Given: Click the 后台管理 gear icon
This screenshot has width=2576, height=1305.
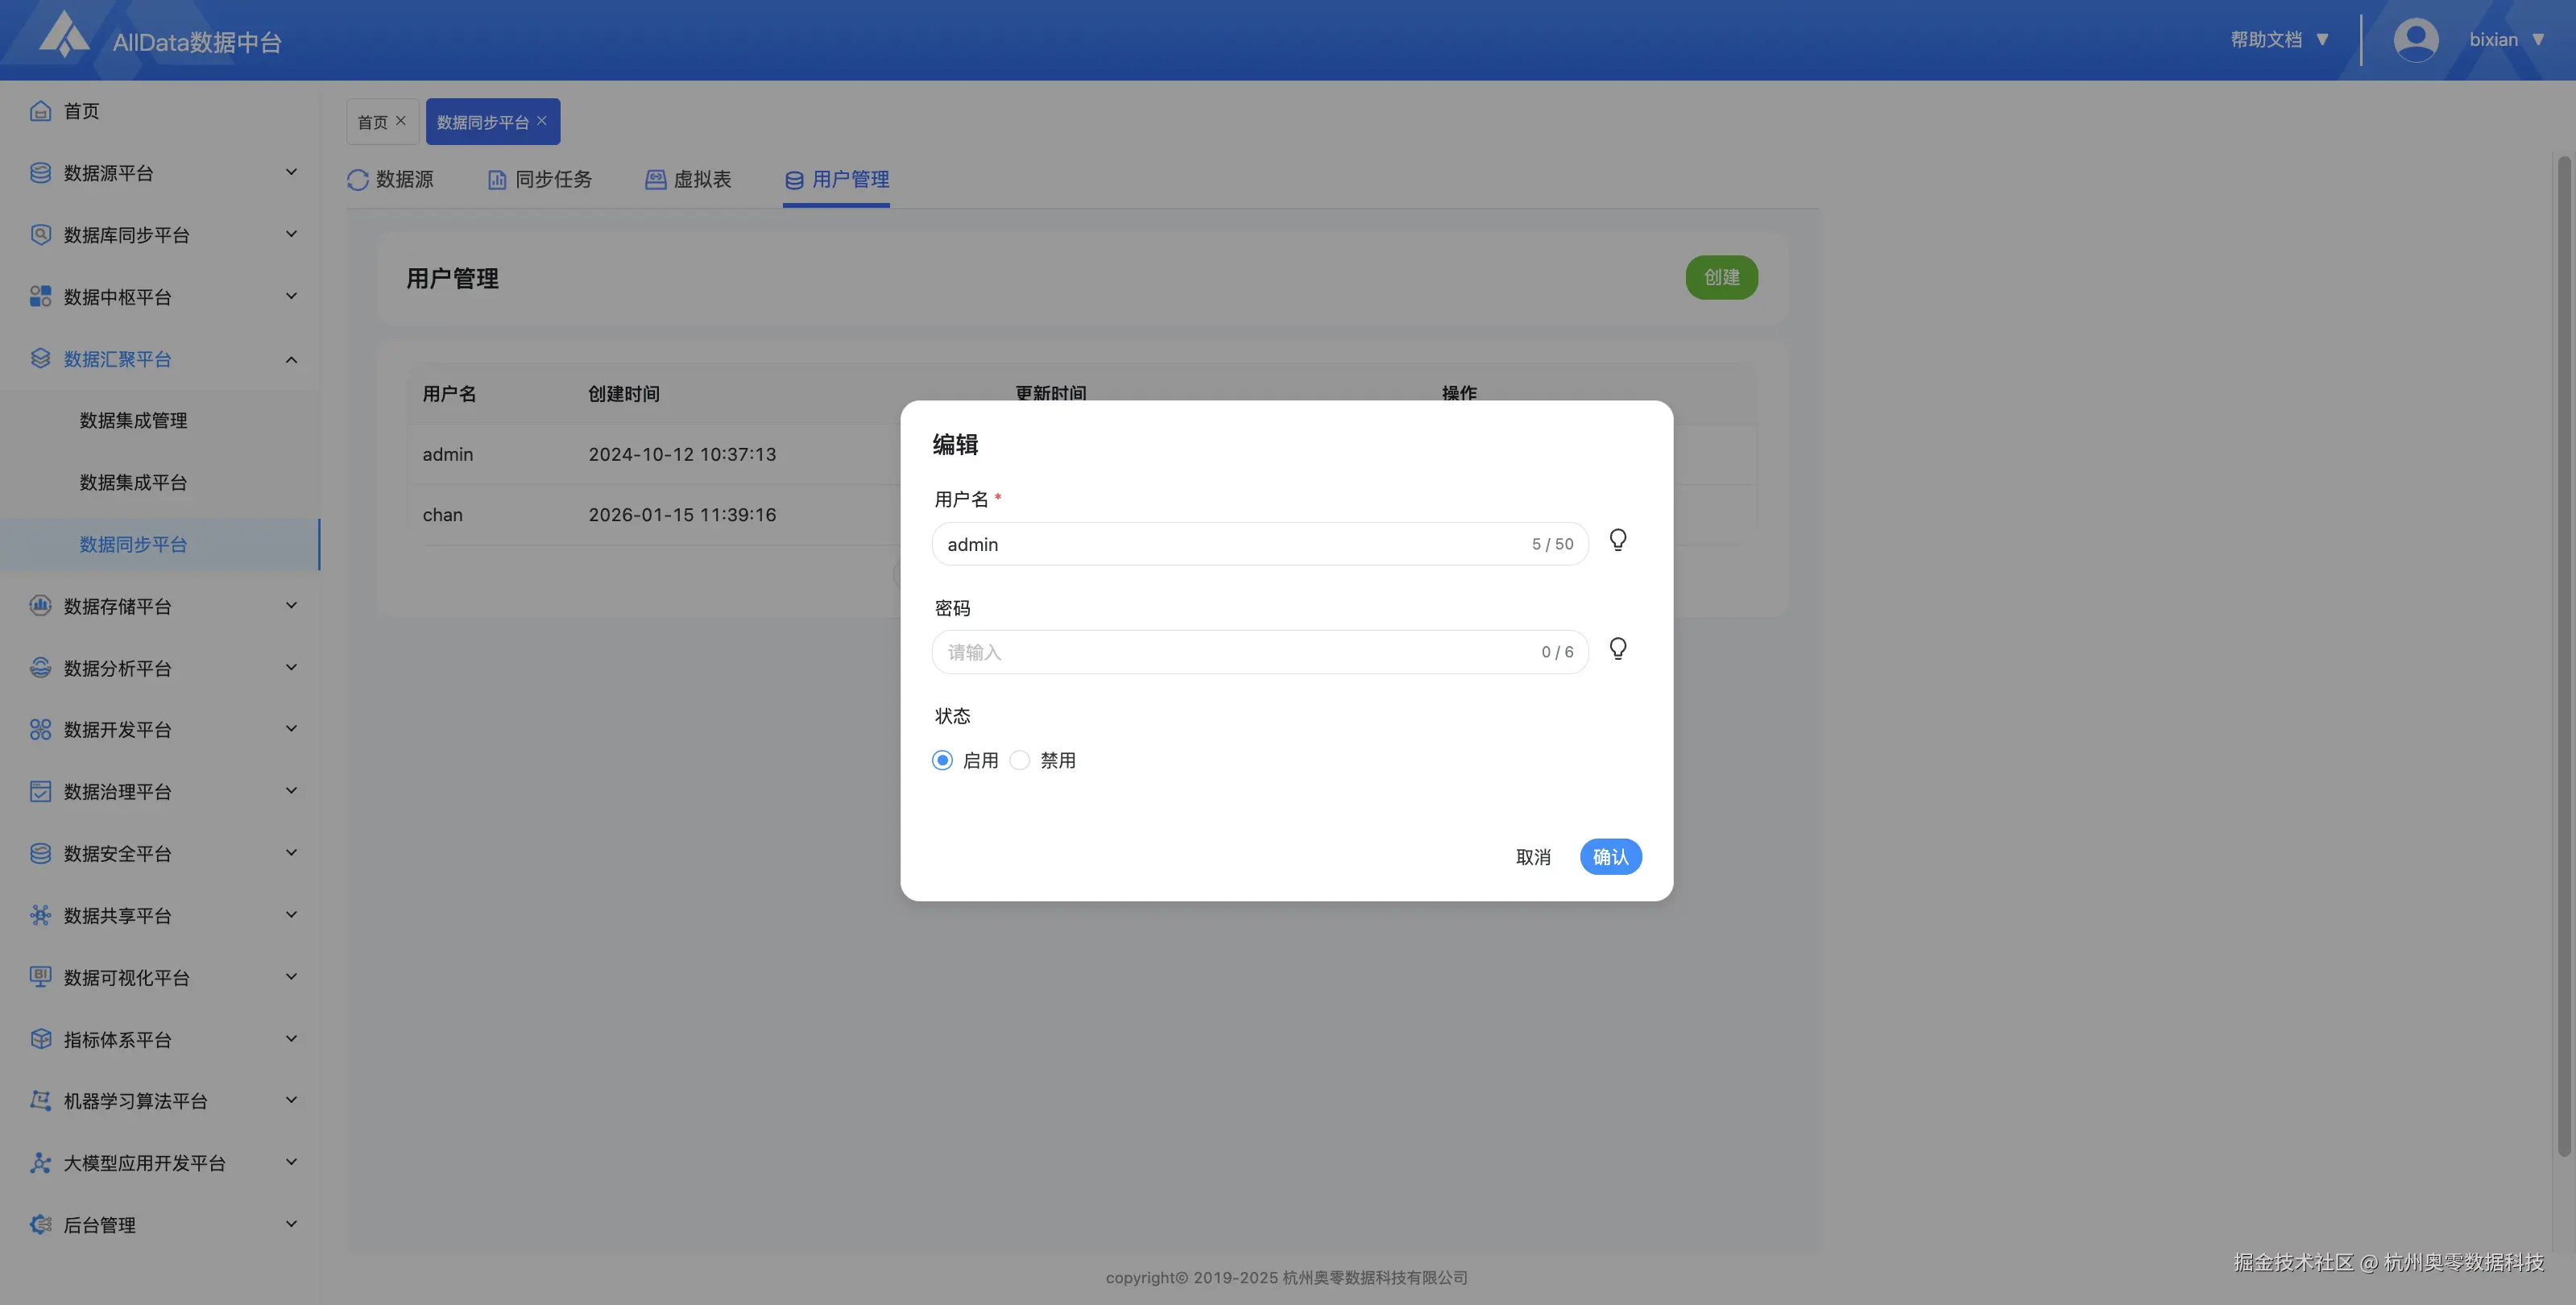Looking at the screenshot, I should pyautogui.click(x=40, y=1225).
